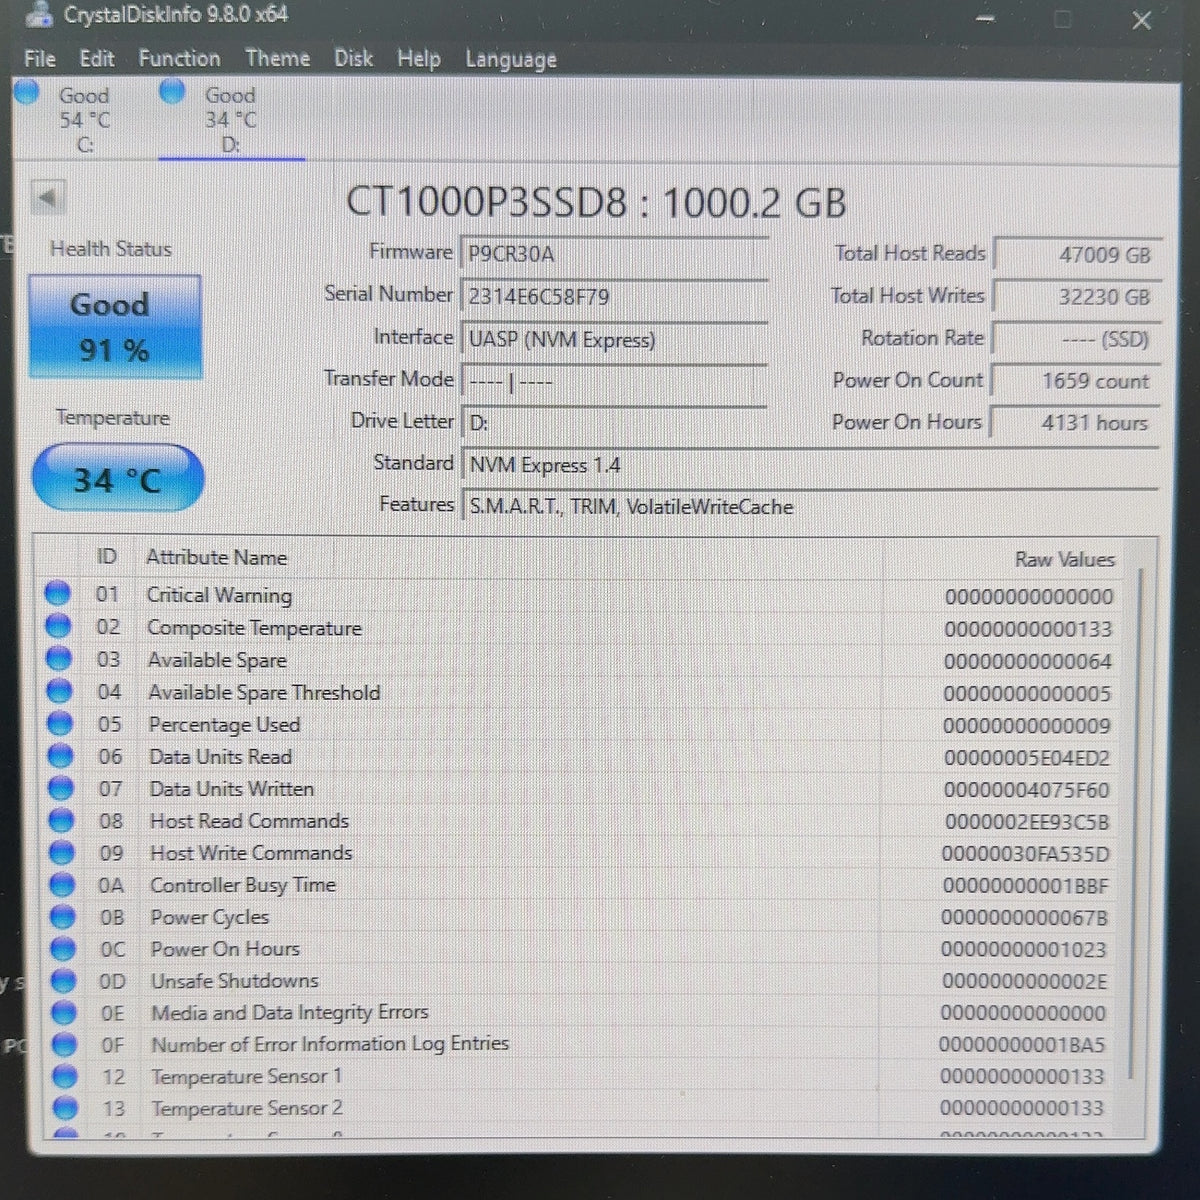Image resolution: width=1200 pixels, height=1200 pixels.
Task: Open the Function menu
Action: click(x=180, y=59)
